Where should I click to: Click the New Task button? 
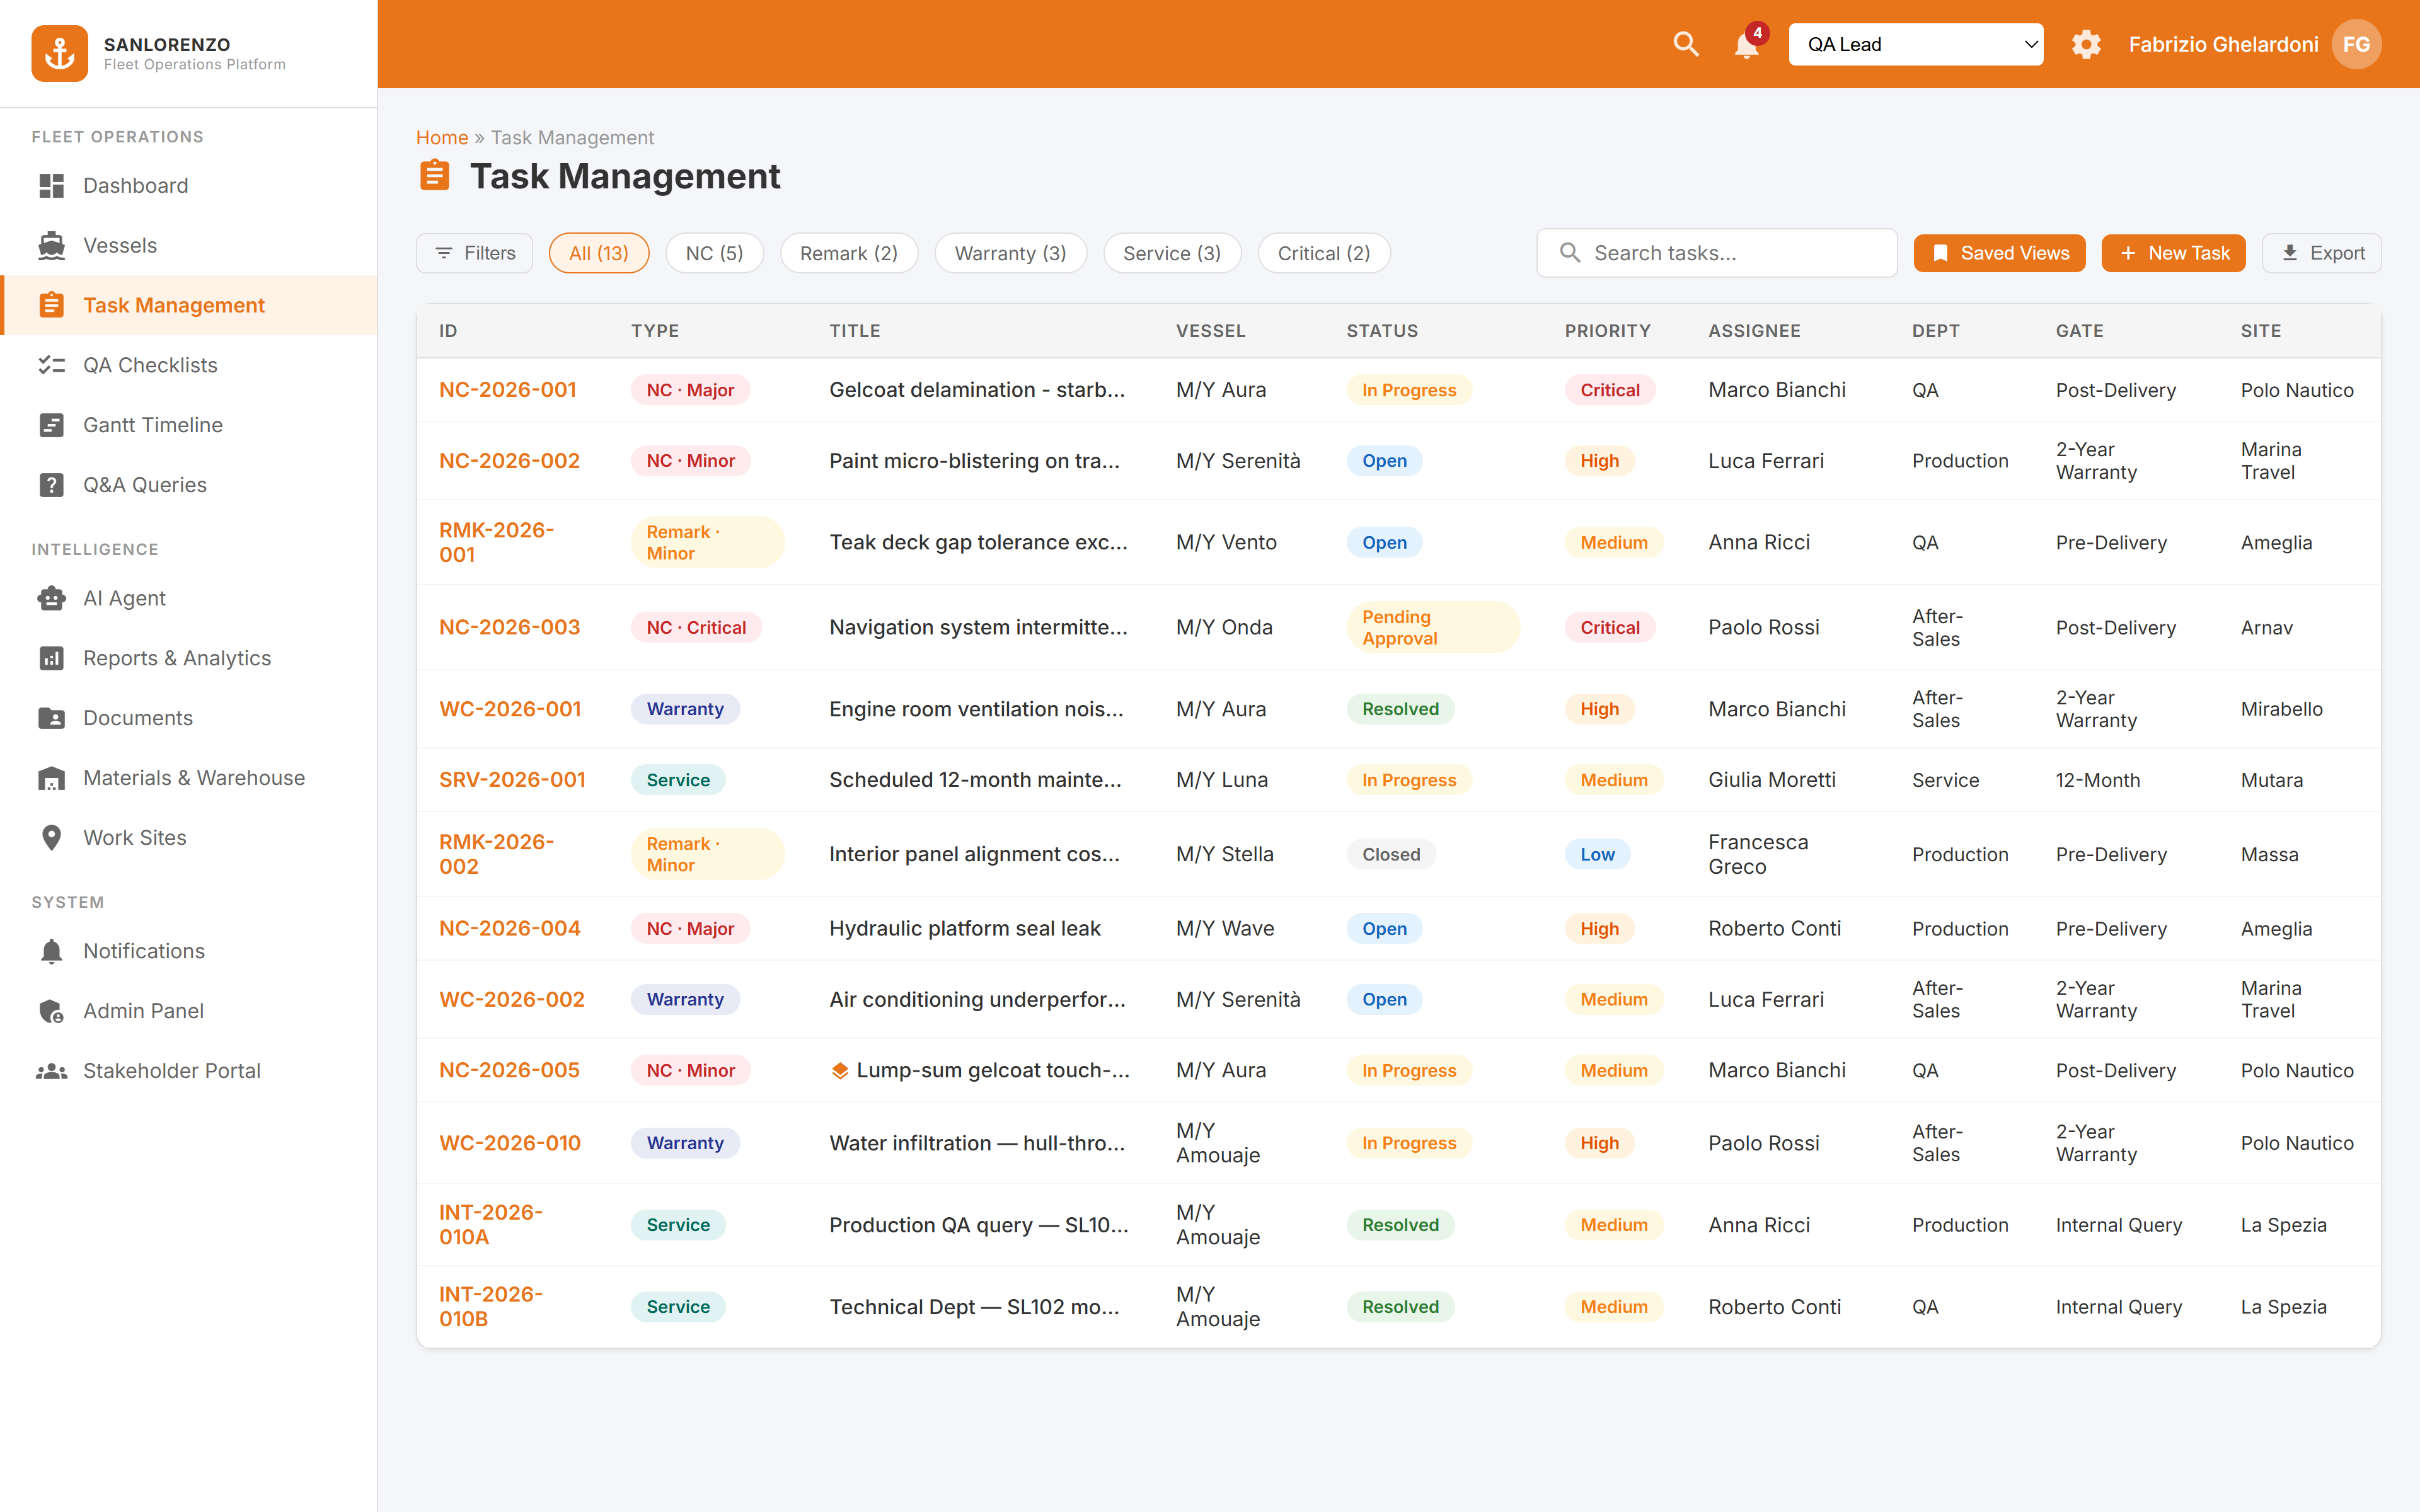2173,253
